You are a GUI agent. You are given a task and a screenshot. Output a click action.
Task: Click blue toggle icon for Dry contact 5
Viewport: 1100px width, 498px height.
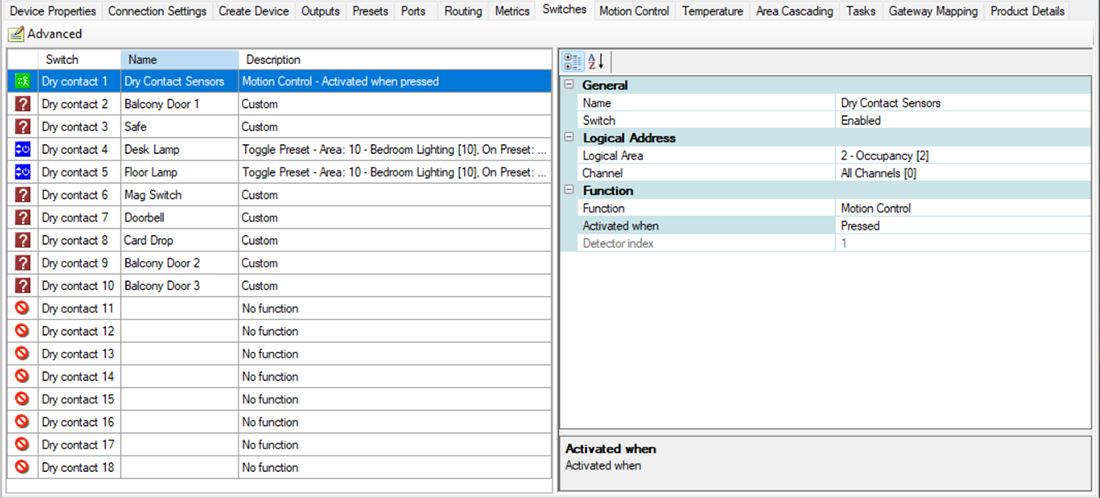[22, 173]
